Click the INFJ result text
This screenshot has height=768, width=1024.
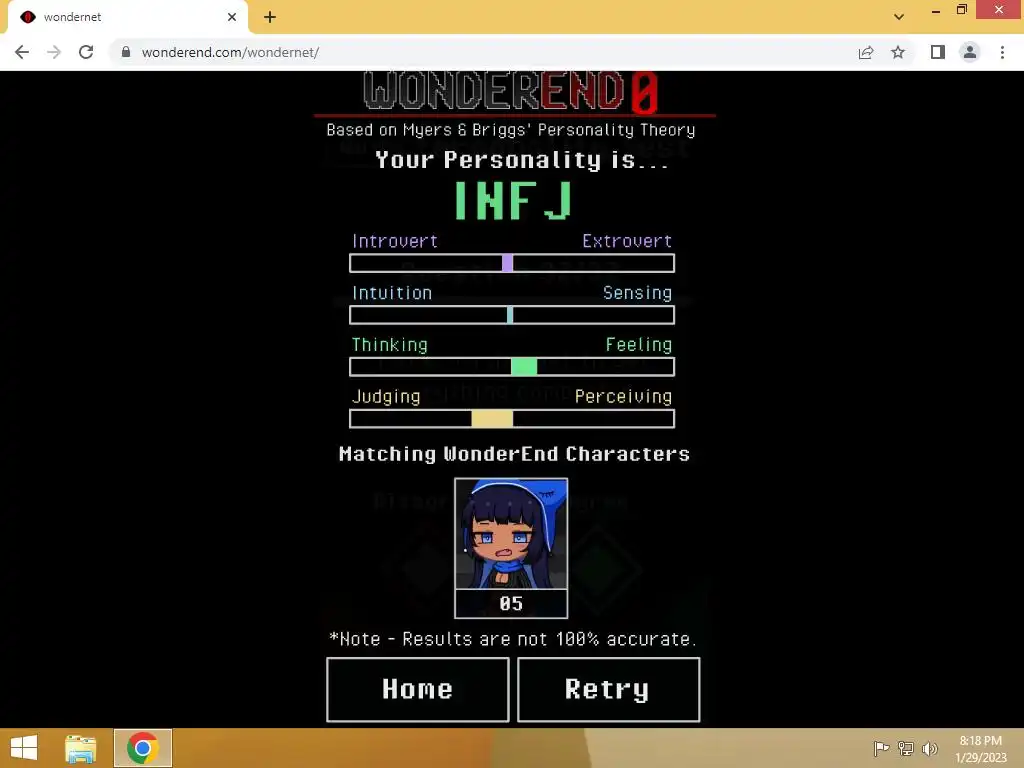pos(513,200)
